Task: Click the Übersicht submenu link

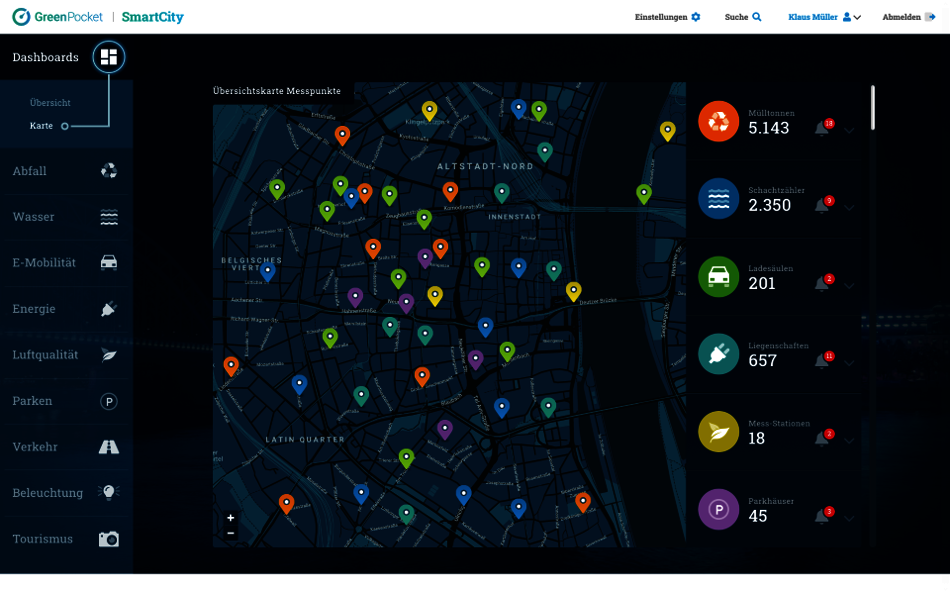Action: pyautogui.click(x=50, y=103)
